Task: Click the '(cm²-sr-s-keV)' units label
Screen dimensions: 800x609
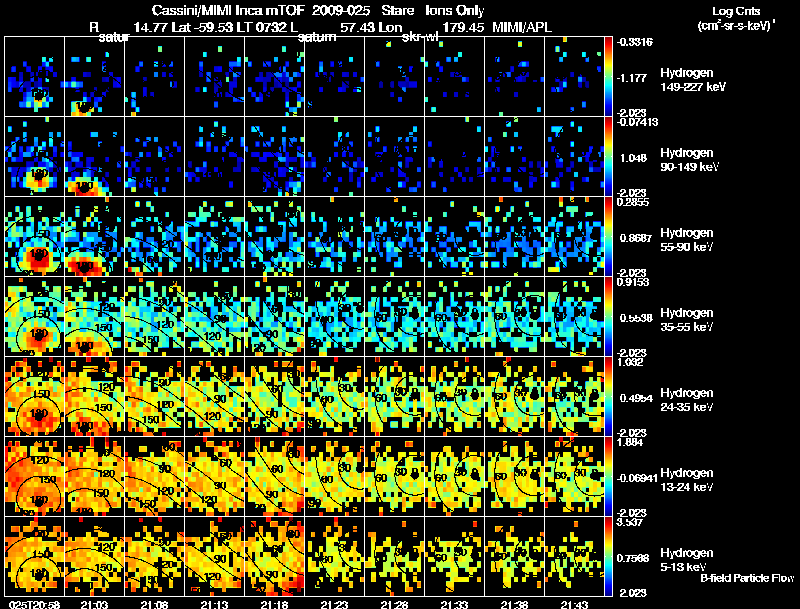Action: tap(736, 26)
